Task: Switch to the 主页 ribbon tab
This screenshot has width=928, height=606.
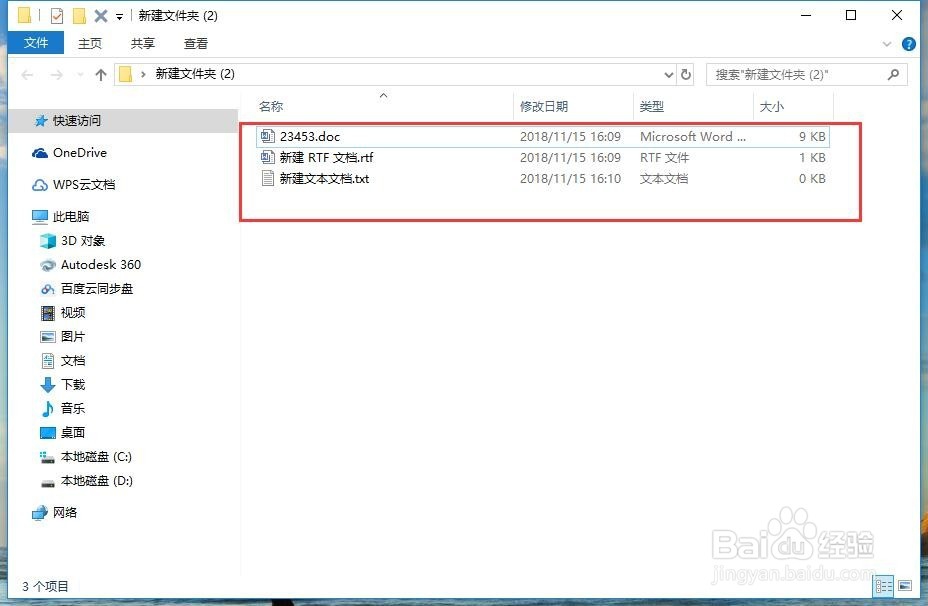Action: [89, 43]
